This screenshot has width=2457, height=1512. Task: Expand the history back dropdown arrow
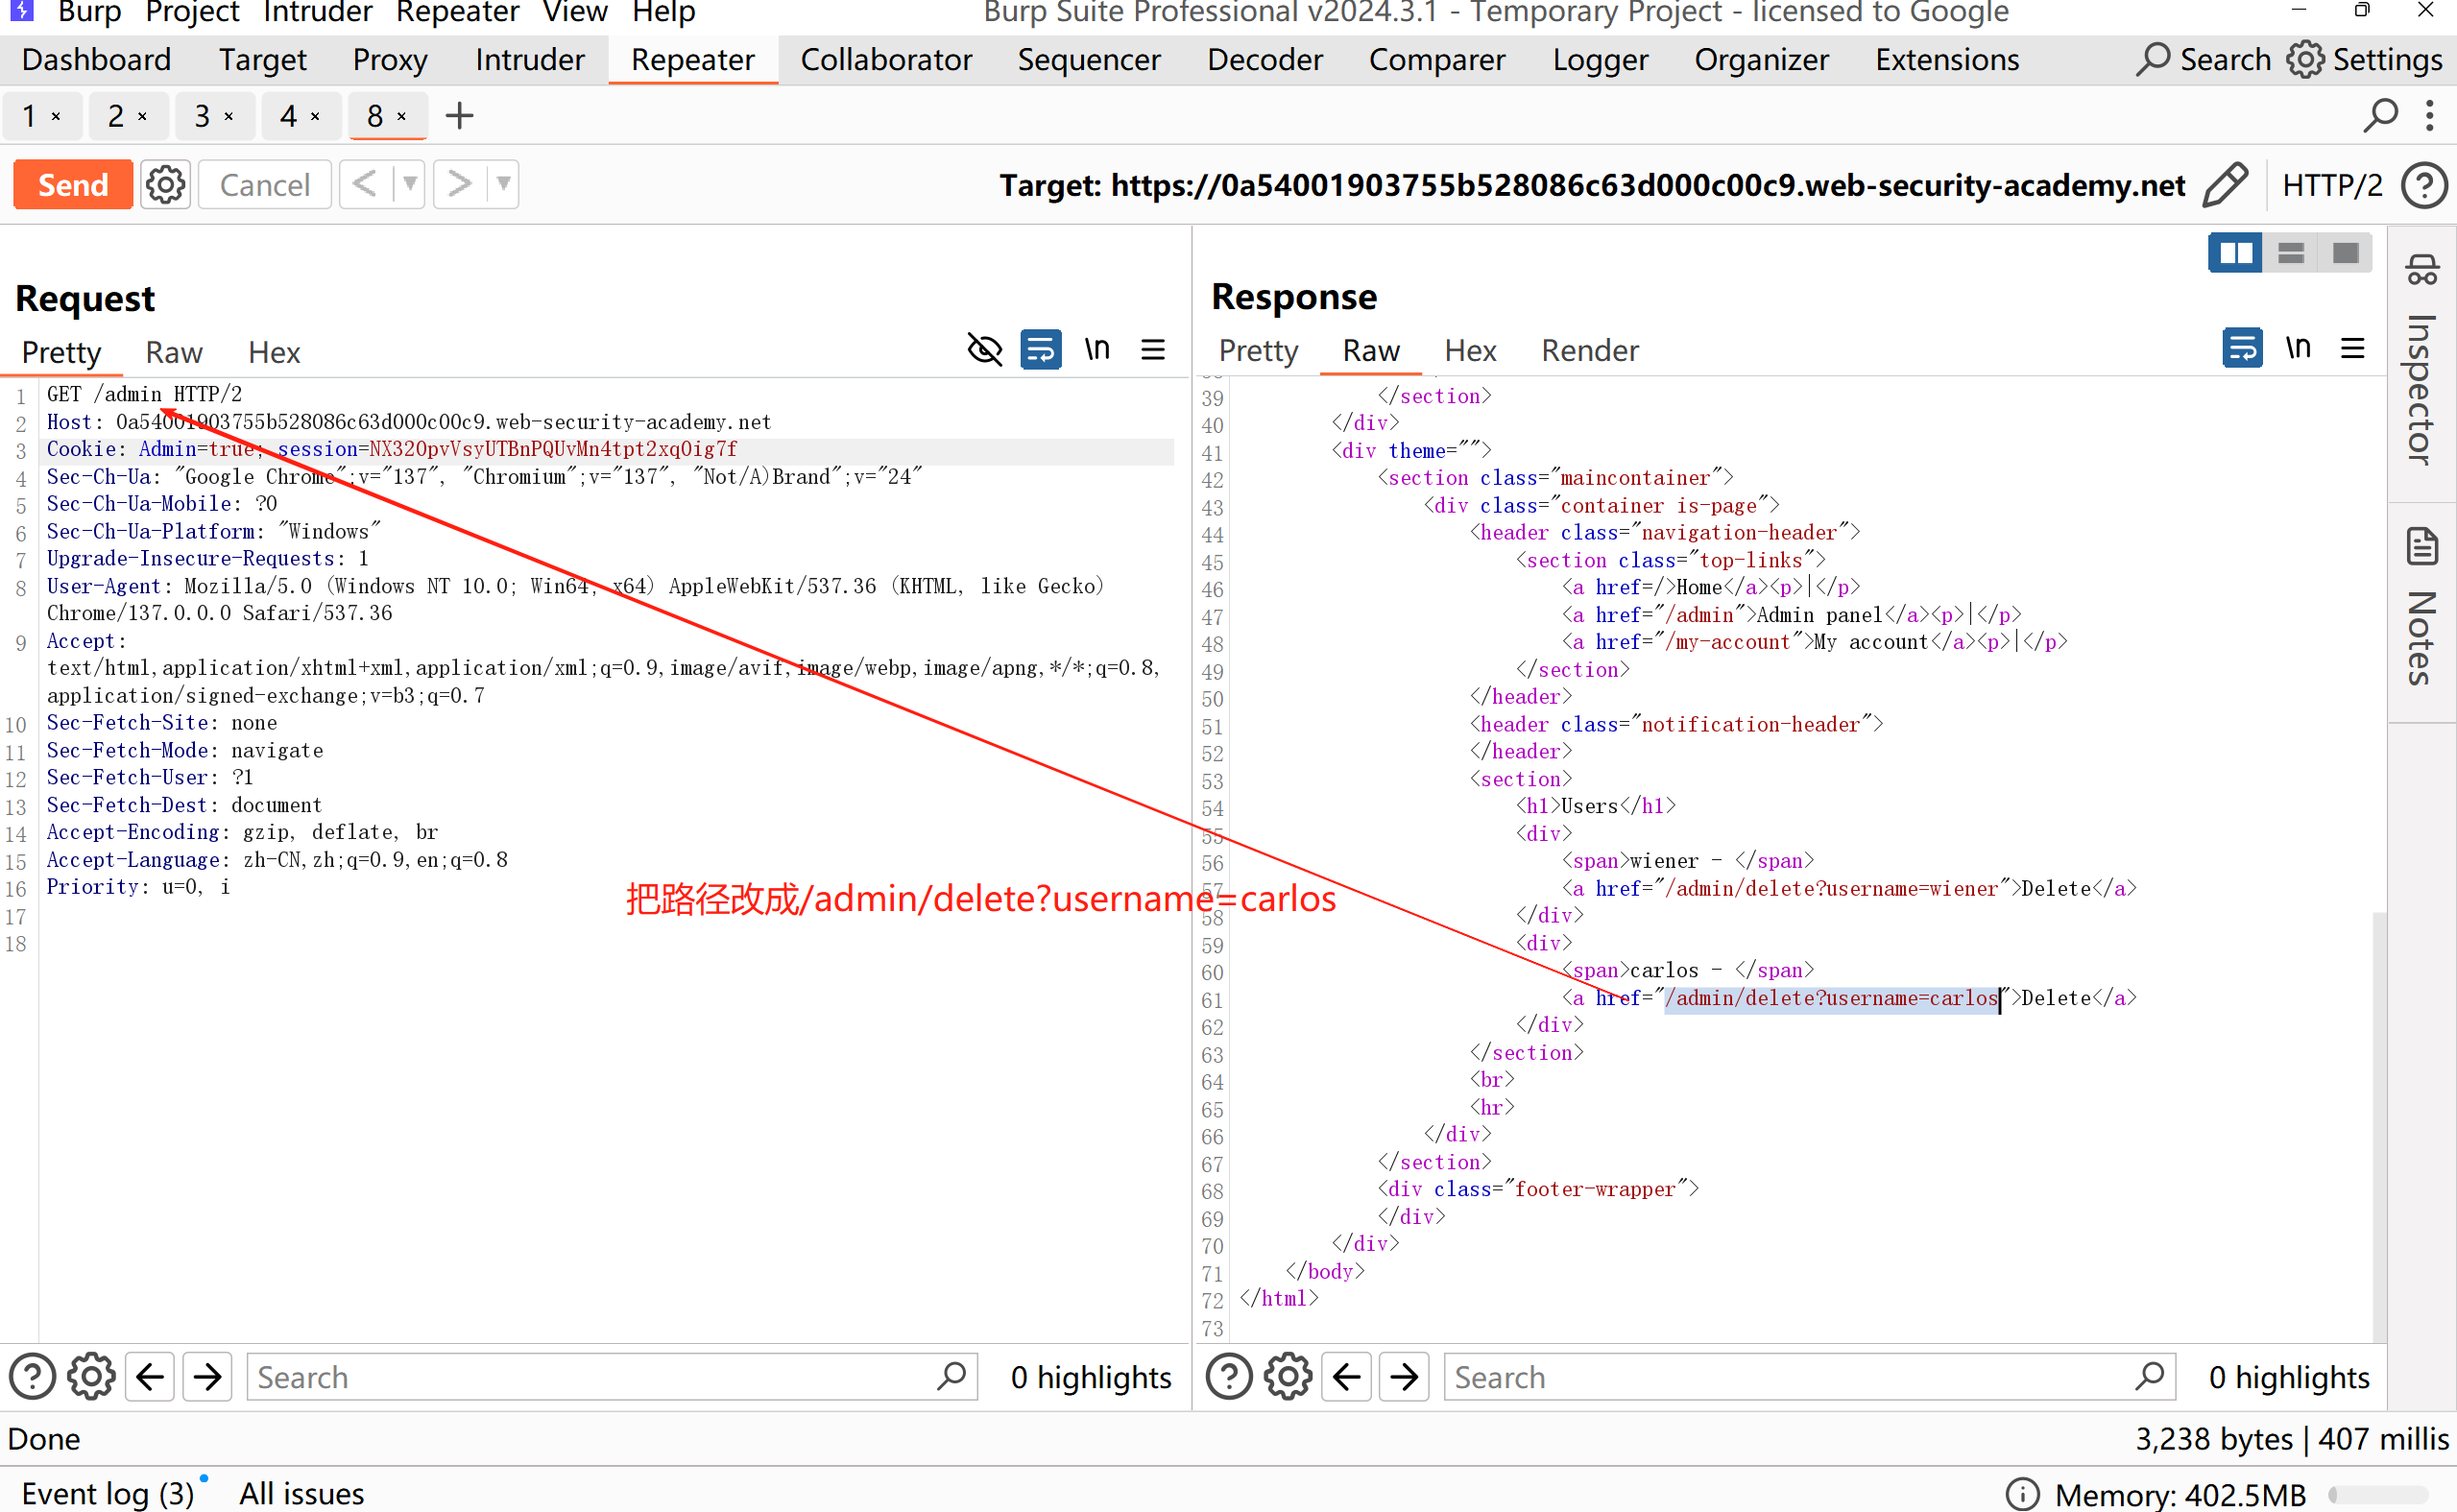[x=409, y=184]
